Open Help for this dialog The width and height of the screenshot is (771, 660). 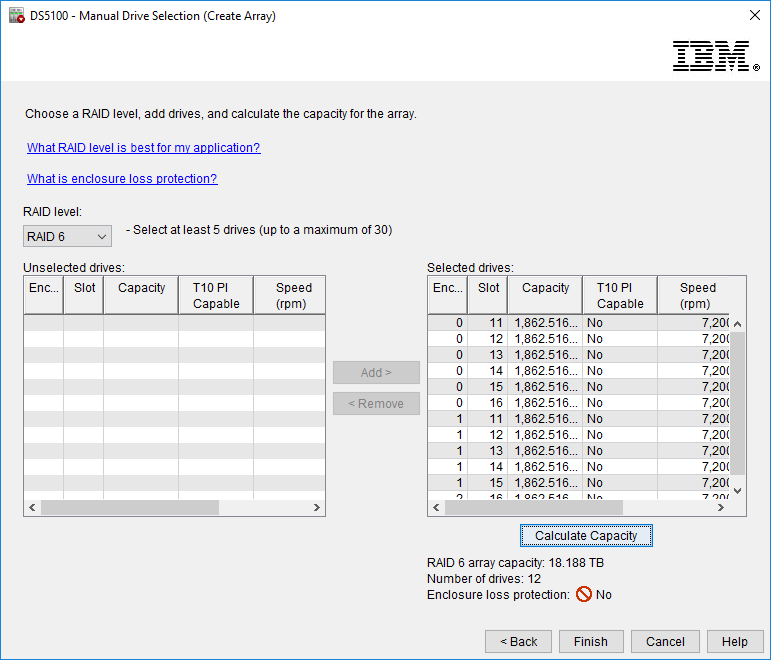click(x=734, y=642)
